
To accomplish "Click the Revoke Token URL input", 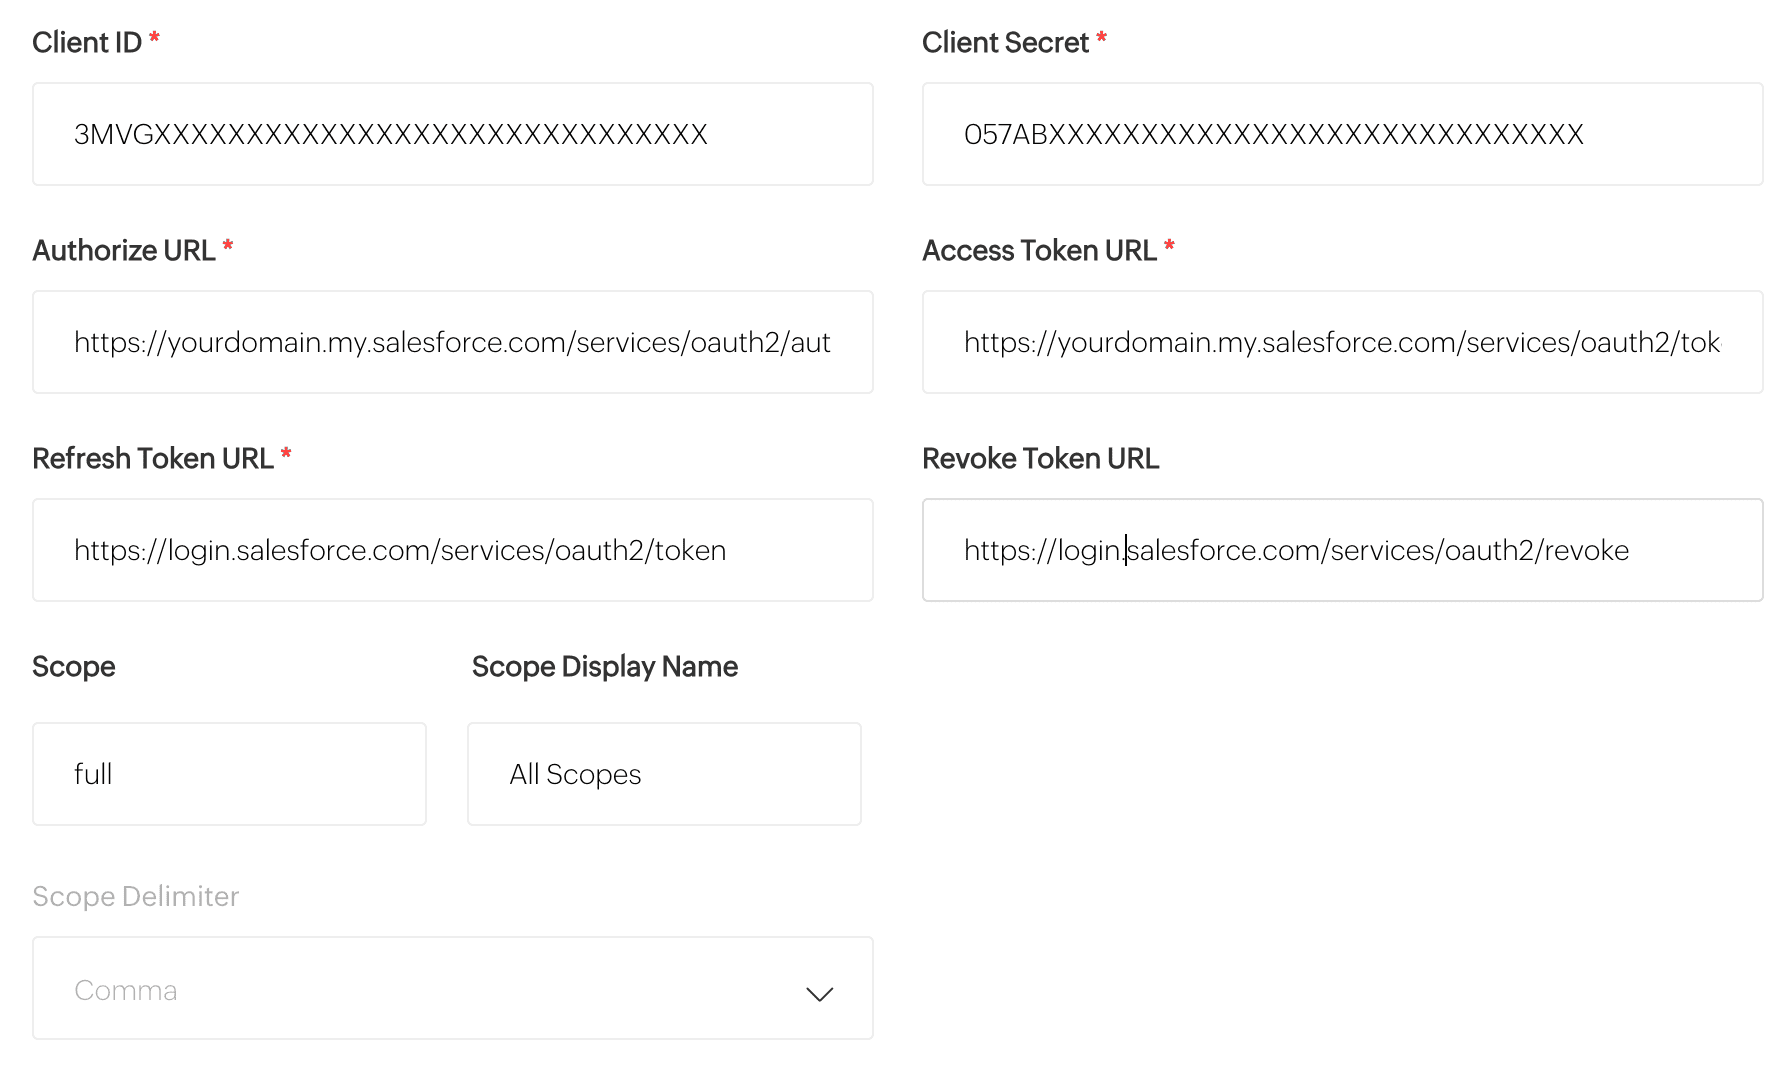I will (x=1342, y=550).
